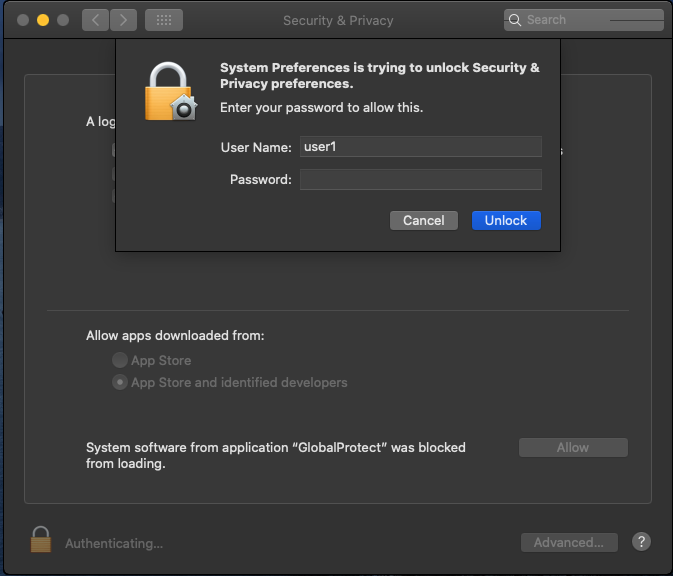The height and width of the screenshot is (576, 673).
Task: Click the gray zoom window button
Action: pyautogui.click(x=64, y=20)
